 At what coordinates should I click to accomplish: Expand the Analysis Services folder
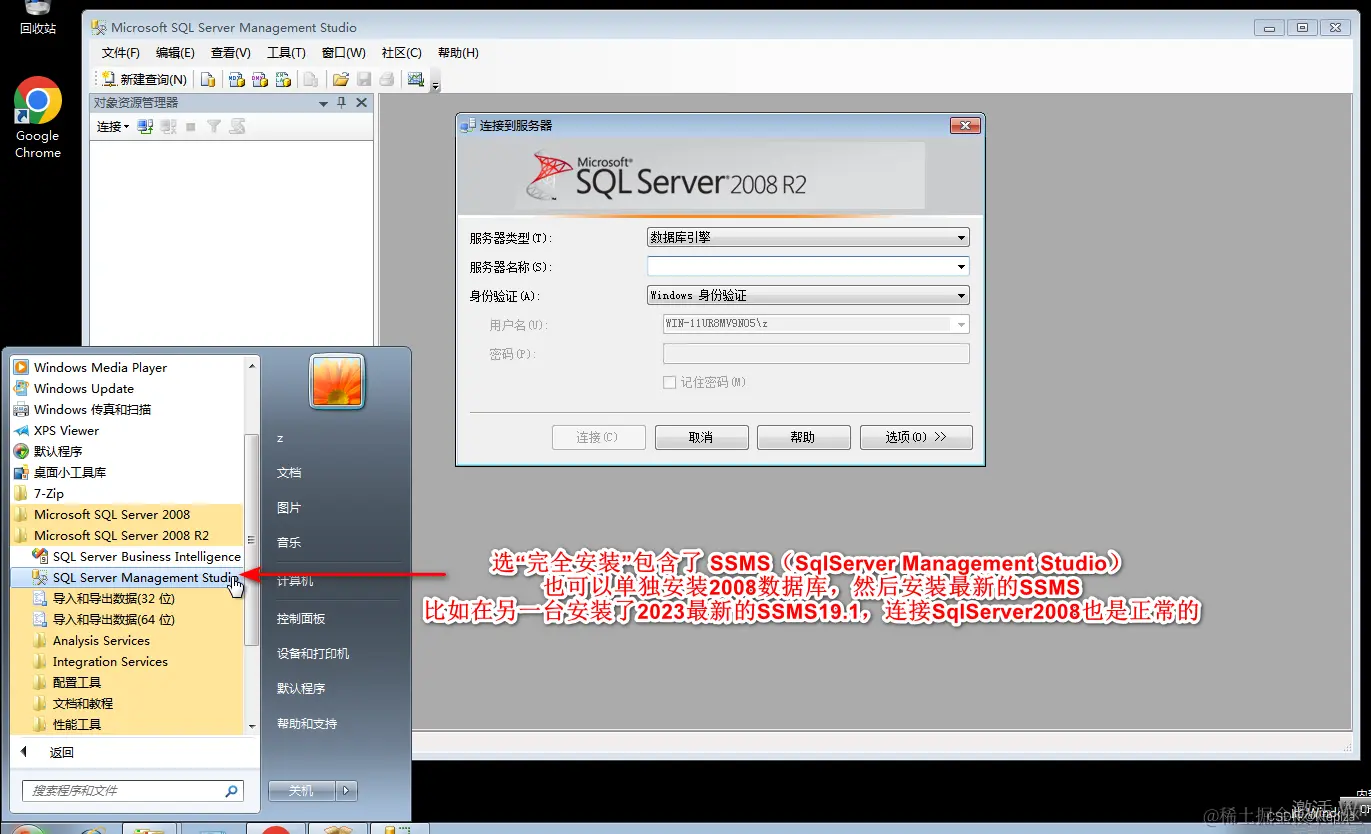point(126,641)
